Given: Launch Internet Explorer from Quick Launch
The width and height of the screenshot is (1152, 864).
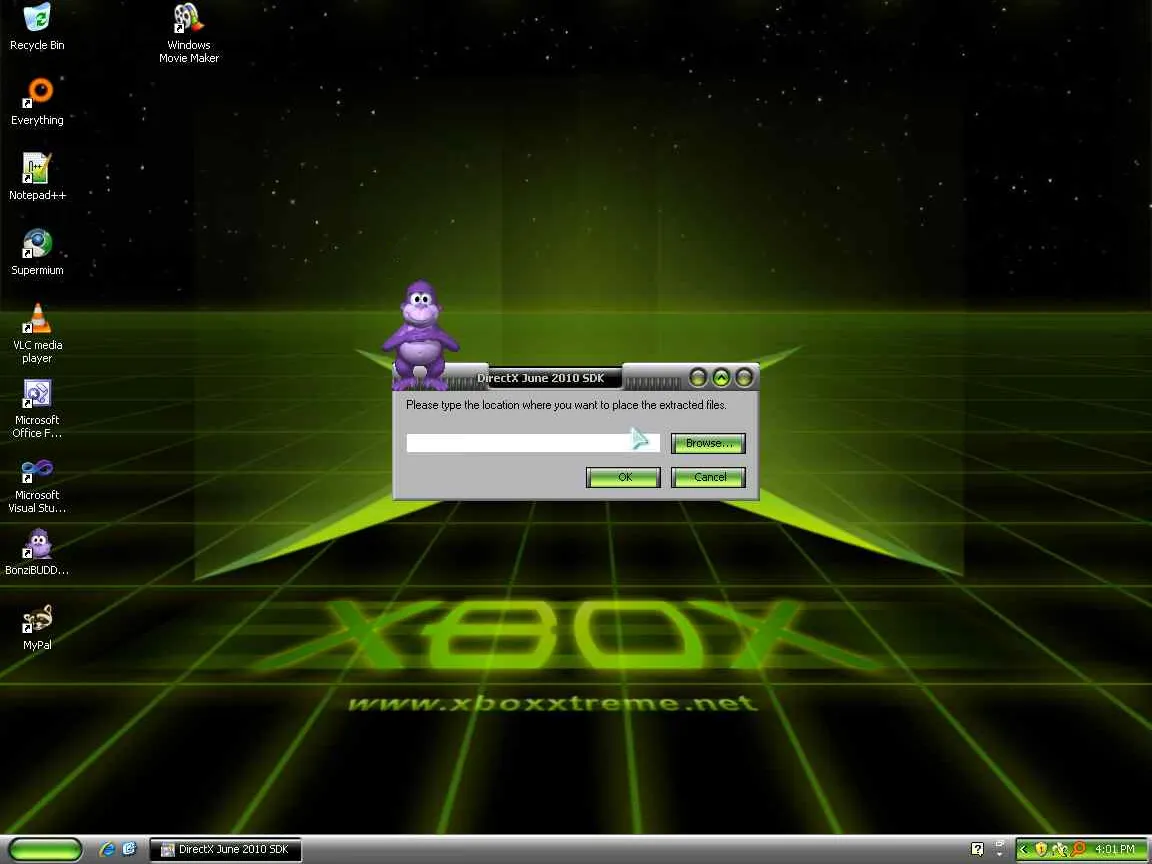Looking at the screenshot, I should [x=107, y=849].
